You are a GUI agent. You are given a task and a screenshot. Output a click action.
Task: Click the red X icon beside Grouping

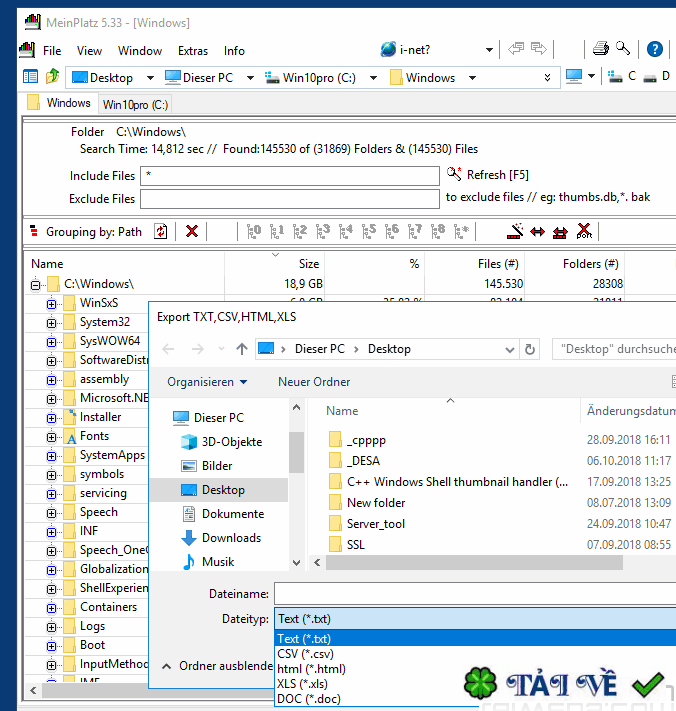coord(192,231)
